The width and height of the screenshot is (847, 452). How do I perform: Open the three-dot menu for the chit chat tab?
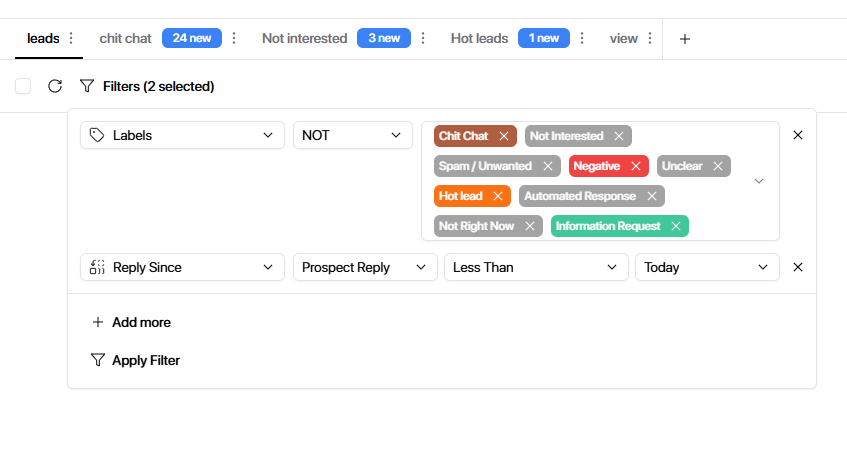click(234, 39)
